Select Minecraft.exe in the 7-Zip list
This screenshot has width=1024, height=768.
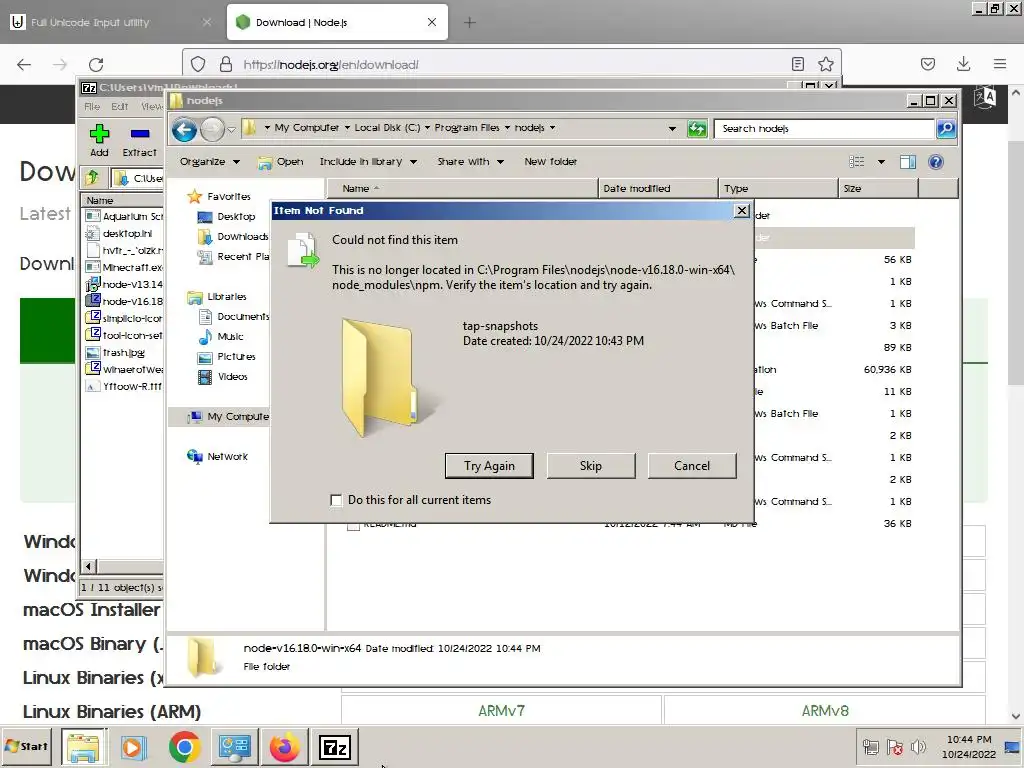pyautogui.click(x=124, y=267)
